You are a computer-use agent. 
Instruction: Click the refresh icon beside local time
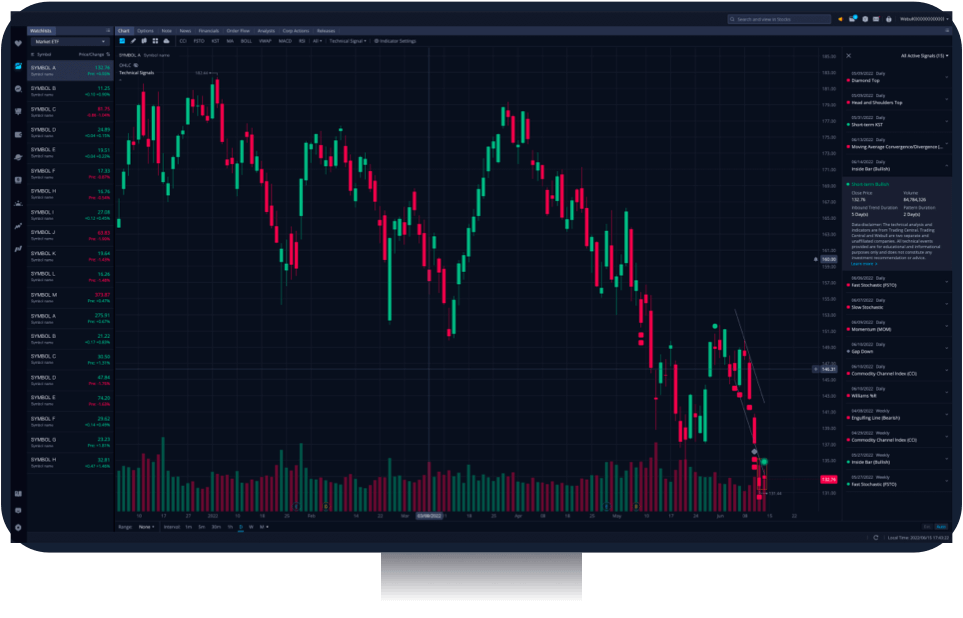click(875, 537)
